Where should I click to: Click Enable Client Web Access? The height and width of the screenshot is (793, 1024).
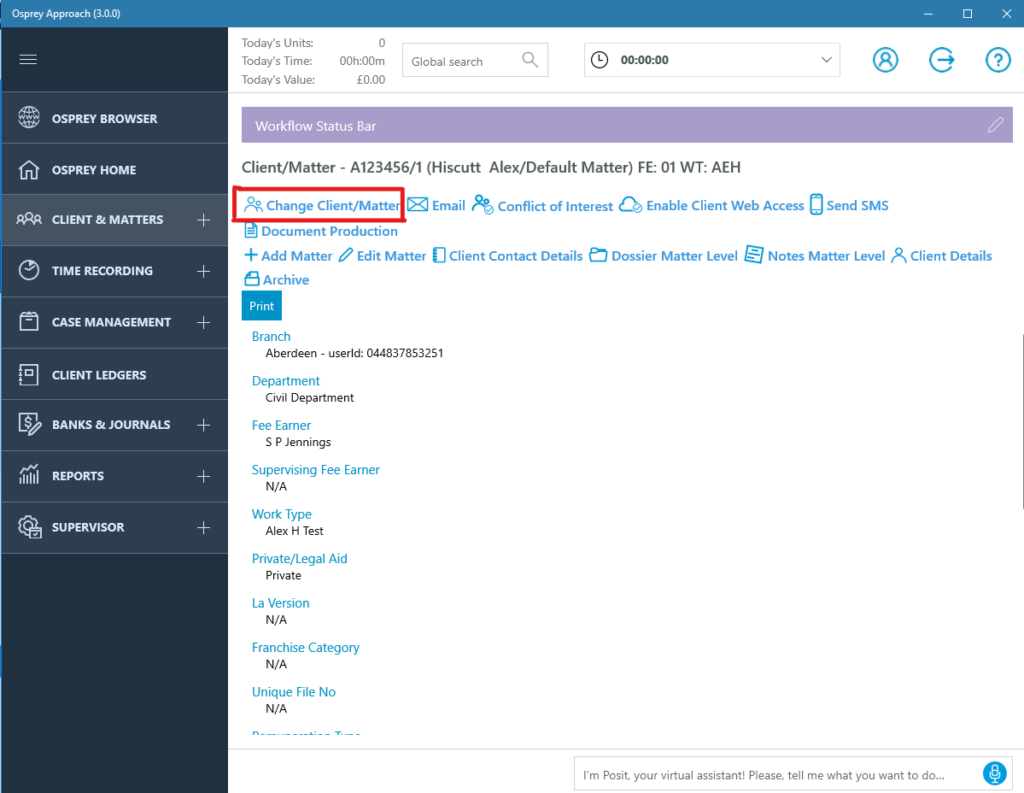pyautogui.click(x=711, y=205)
